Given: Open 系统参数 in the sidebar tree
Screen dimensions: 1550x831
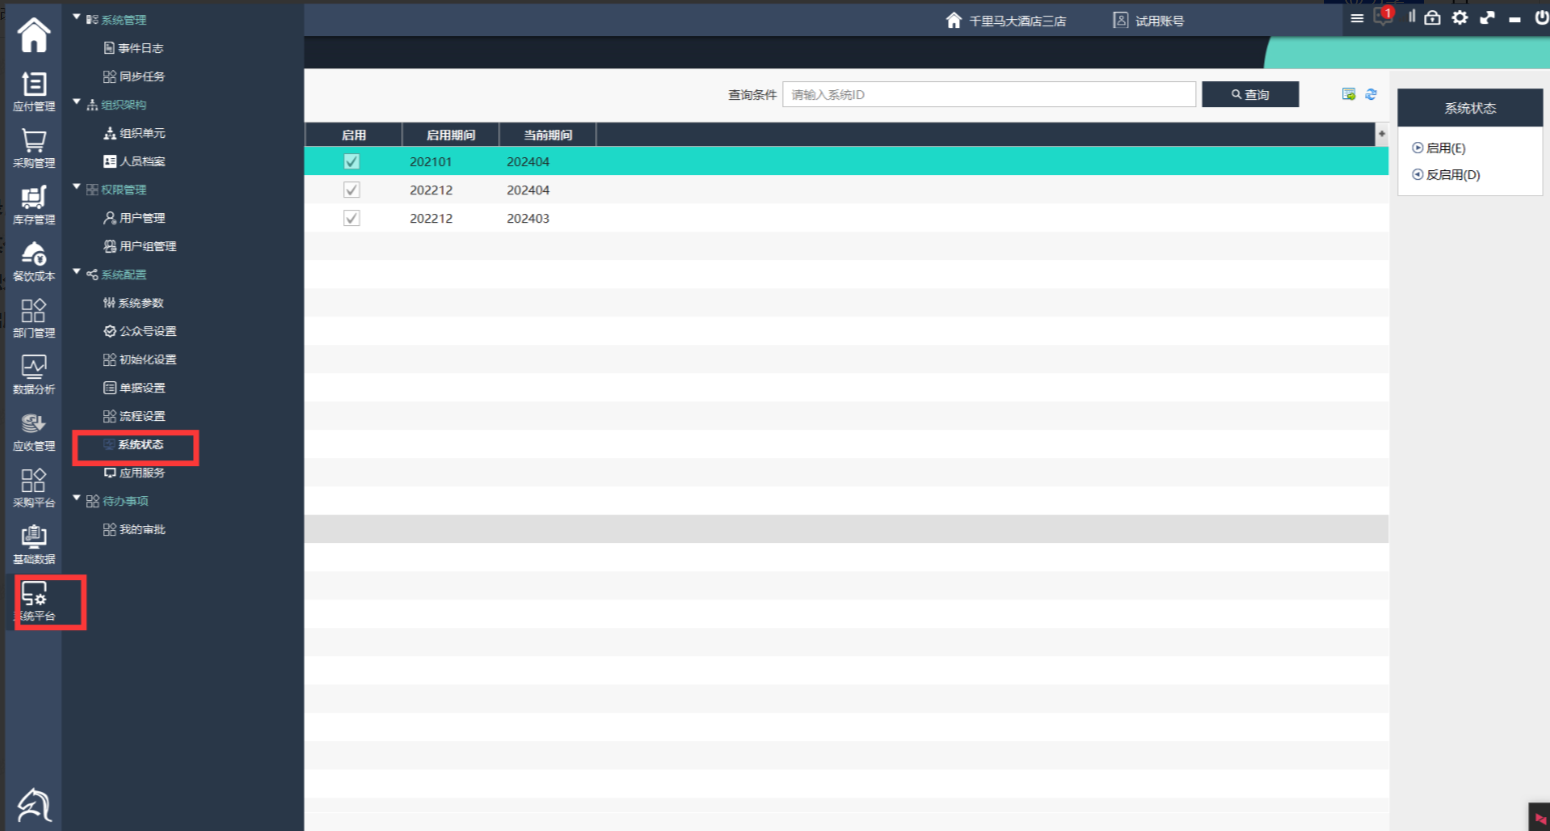Looking at the screenshot, I should (x=140, y=303).
